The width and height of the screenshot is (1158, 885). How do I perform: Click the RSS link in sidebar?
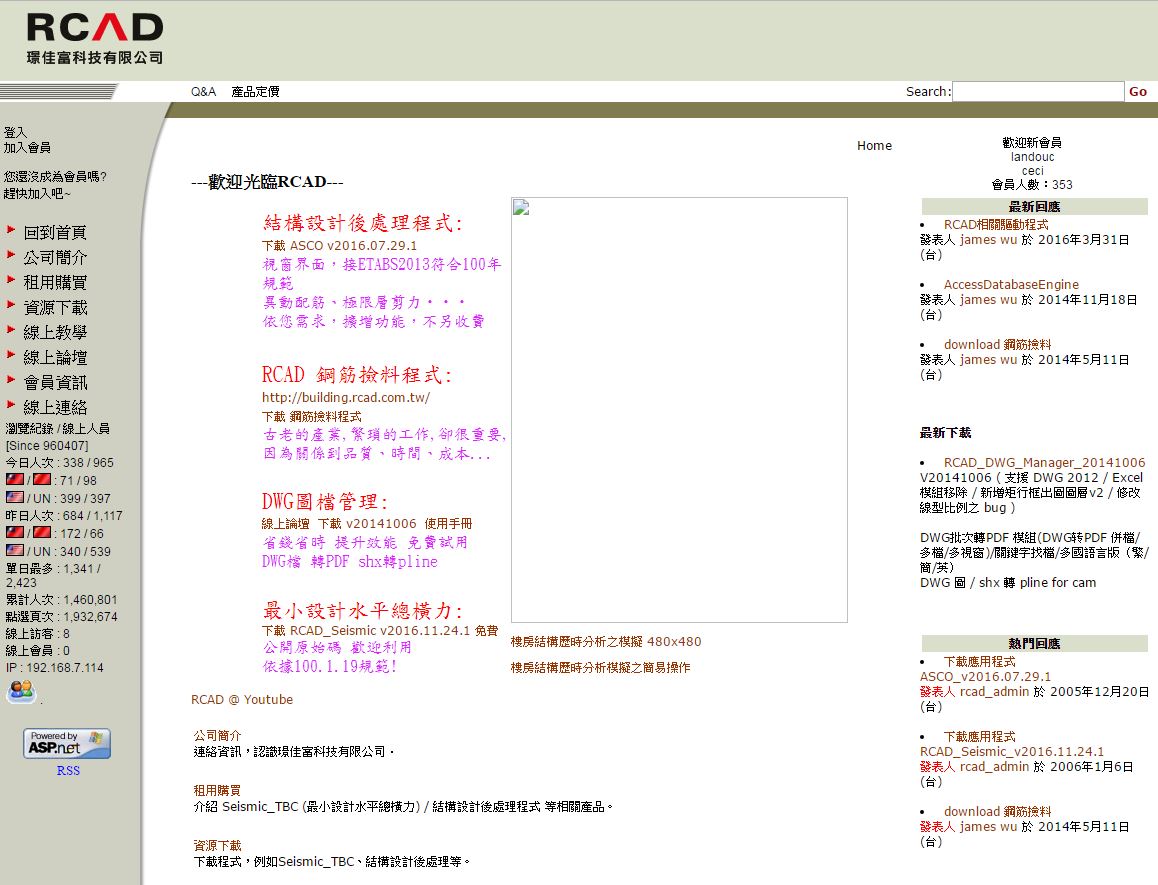coord(68,770)
